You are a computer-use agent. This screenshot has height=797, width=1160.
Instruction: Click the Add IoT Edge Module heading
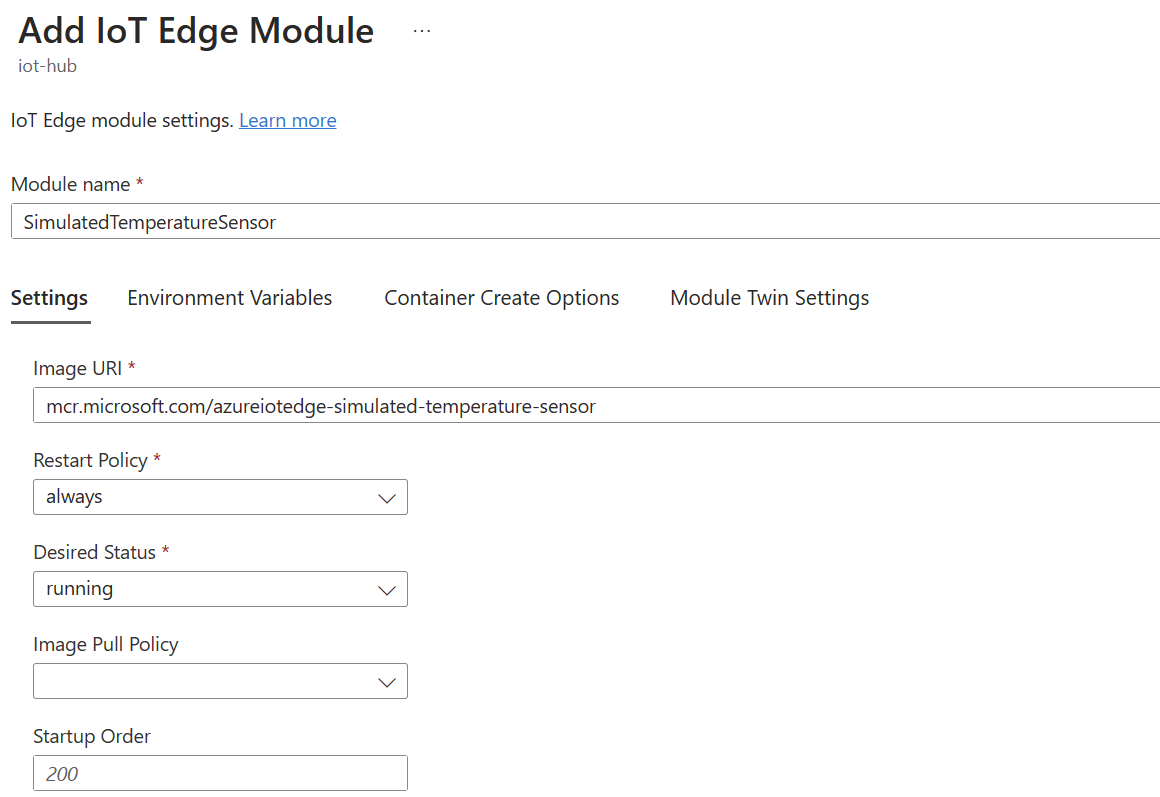point(195,31)
